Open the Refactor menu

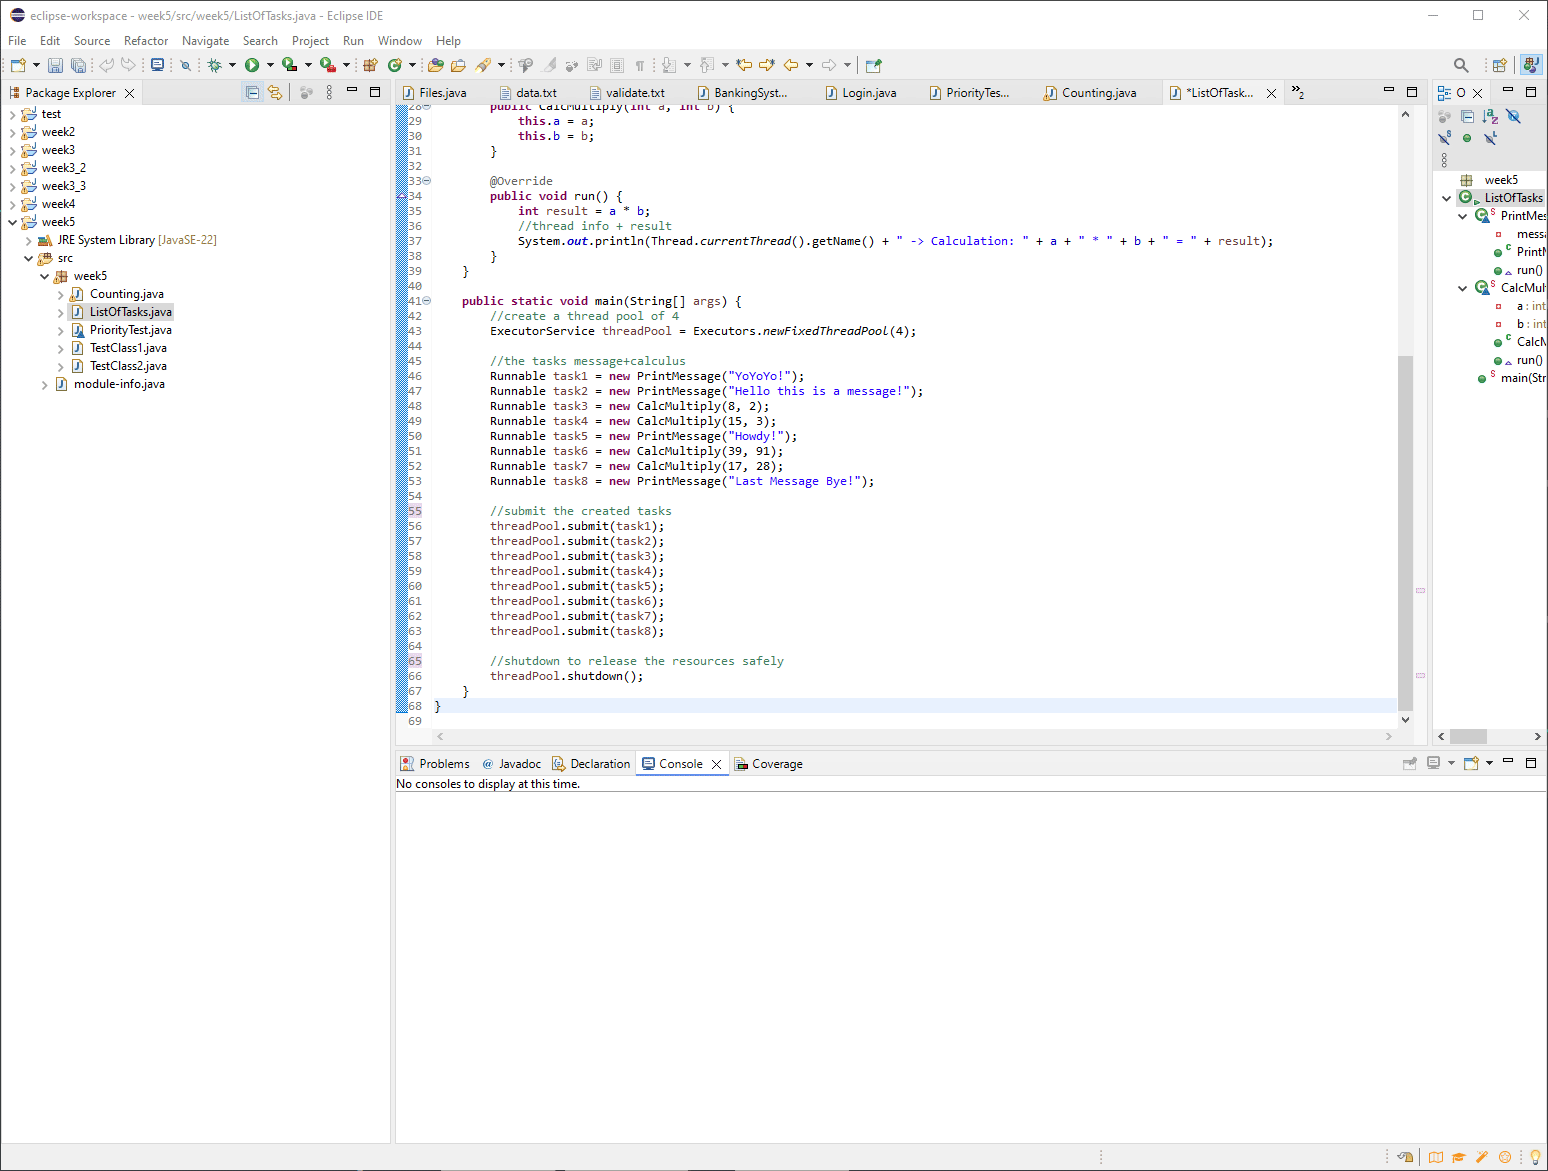point(146,41)
